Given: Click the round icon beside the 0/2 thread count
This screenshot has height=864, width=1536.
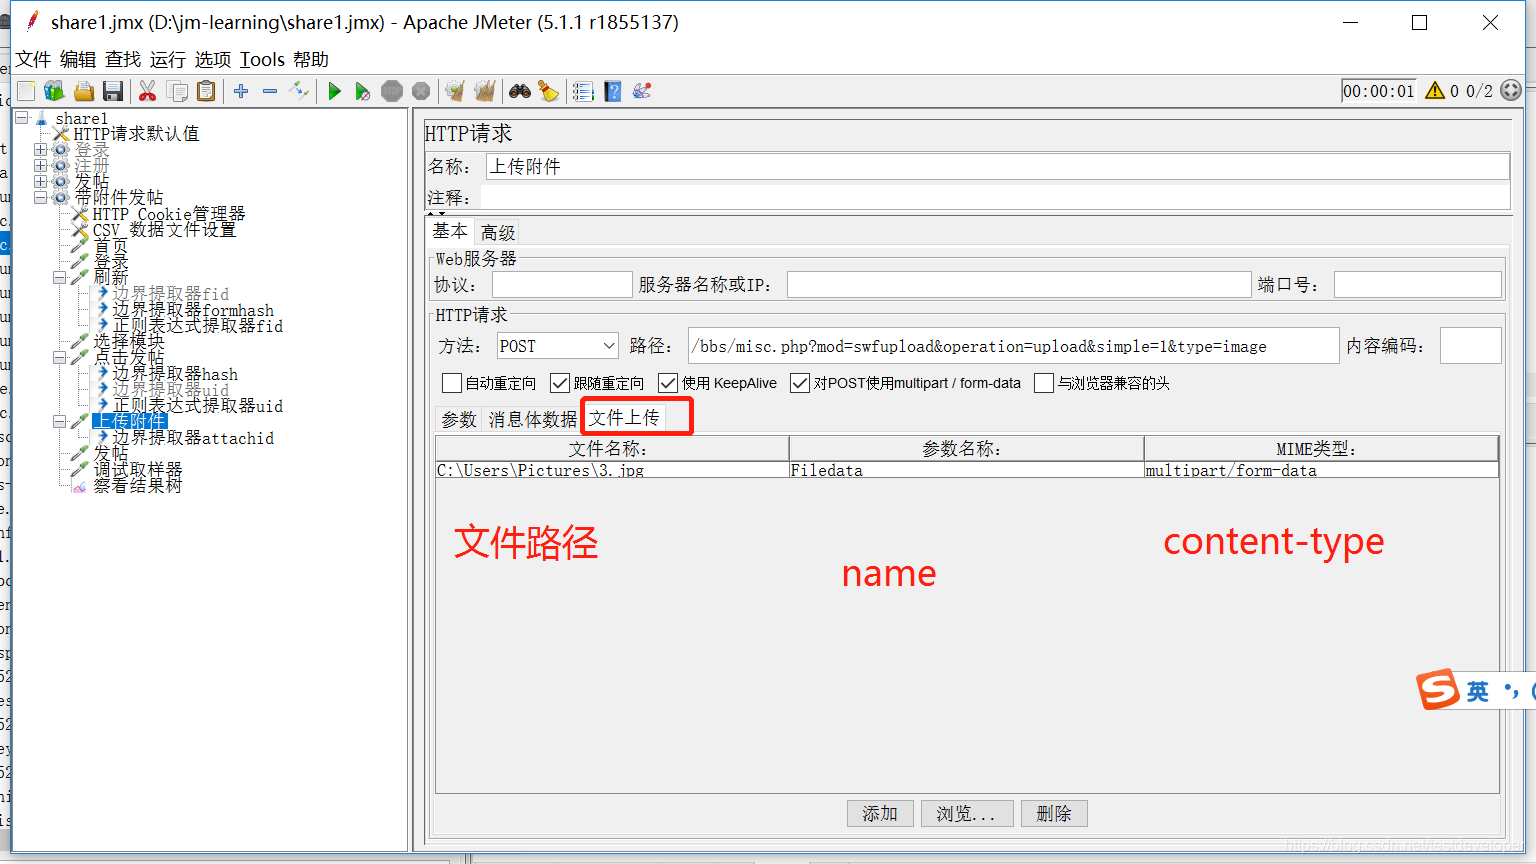Looking at the screenshot, I should pyautogui.click(x=1511, y=90).
